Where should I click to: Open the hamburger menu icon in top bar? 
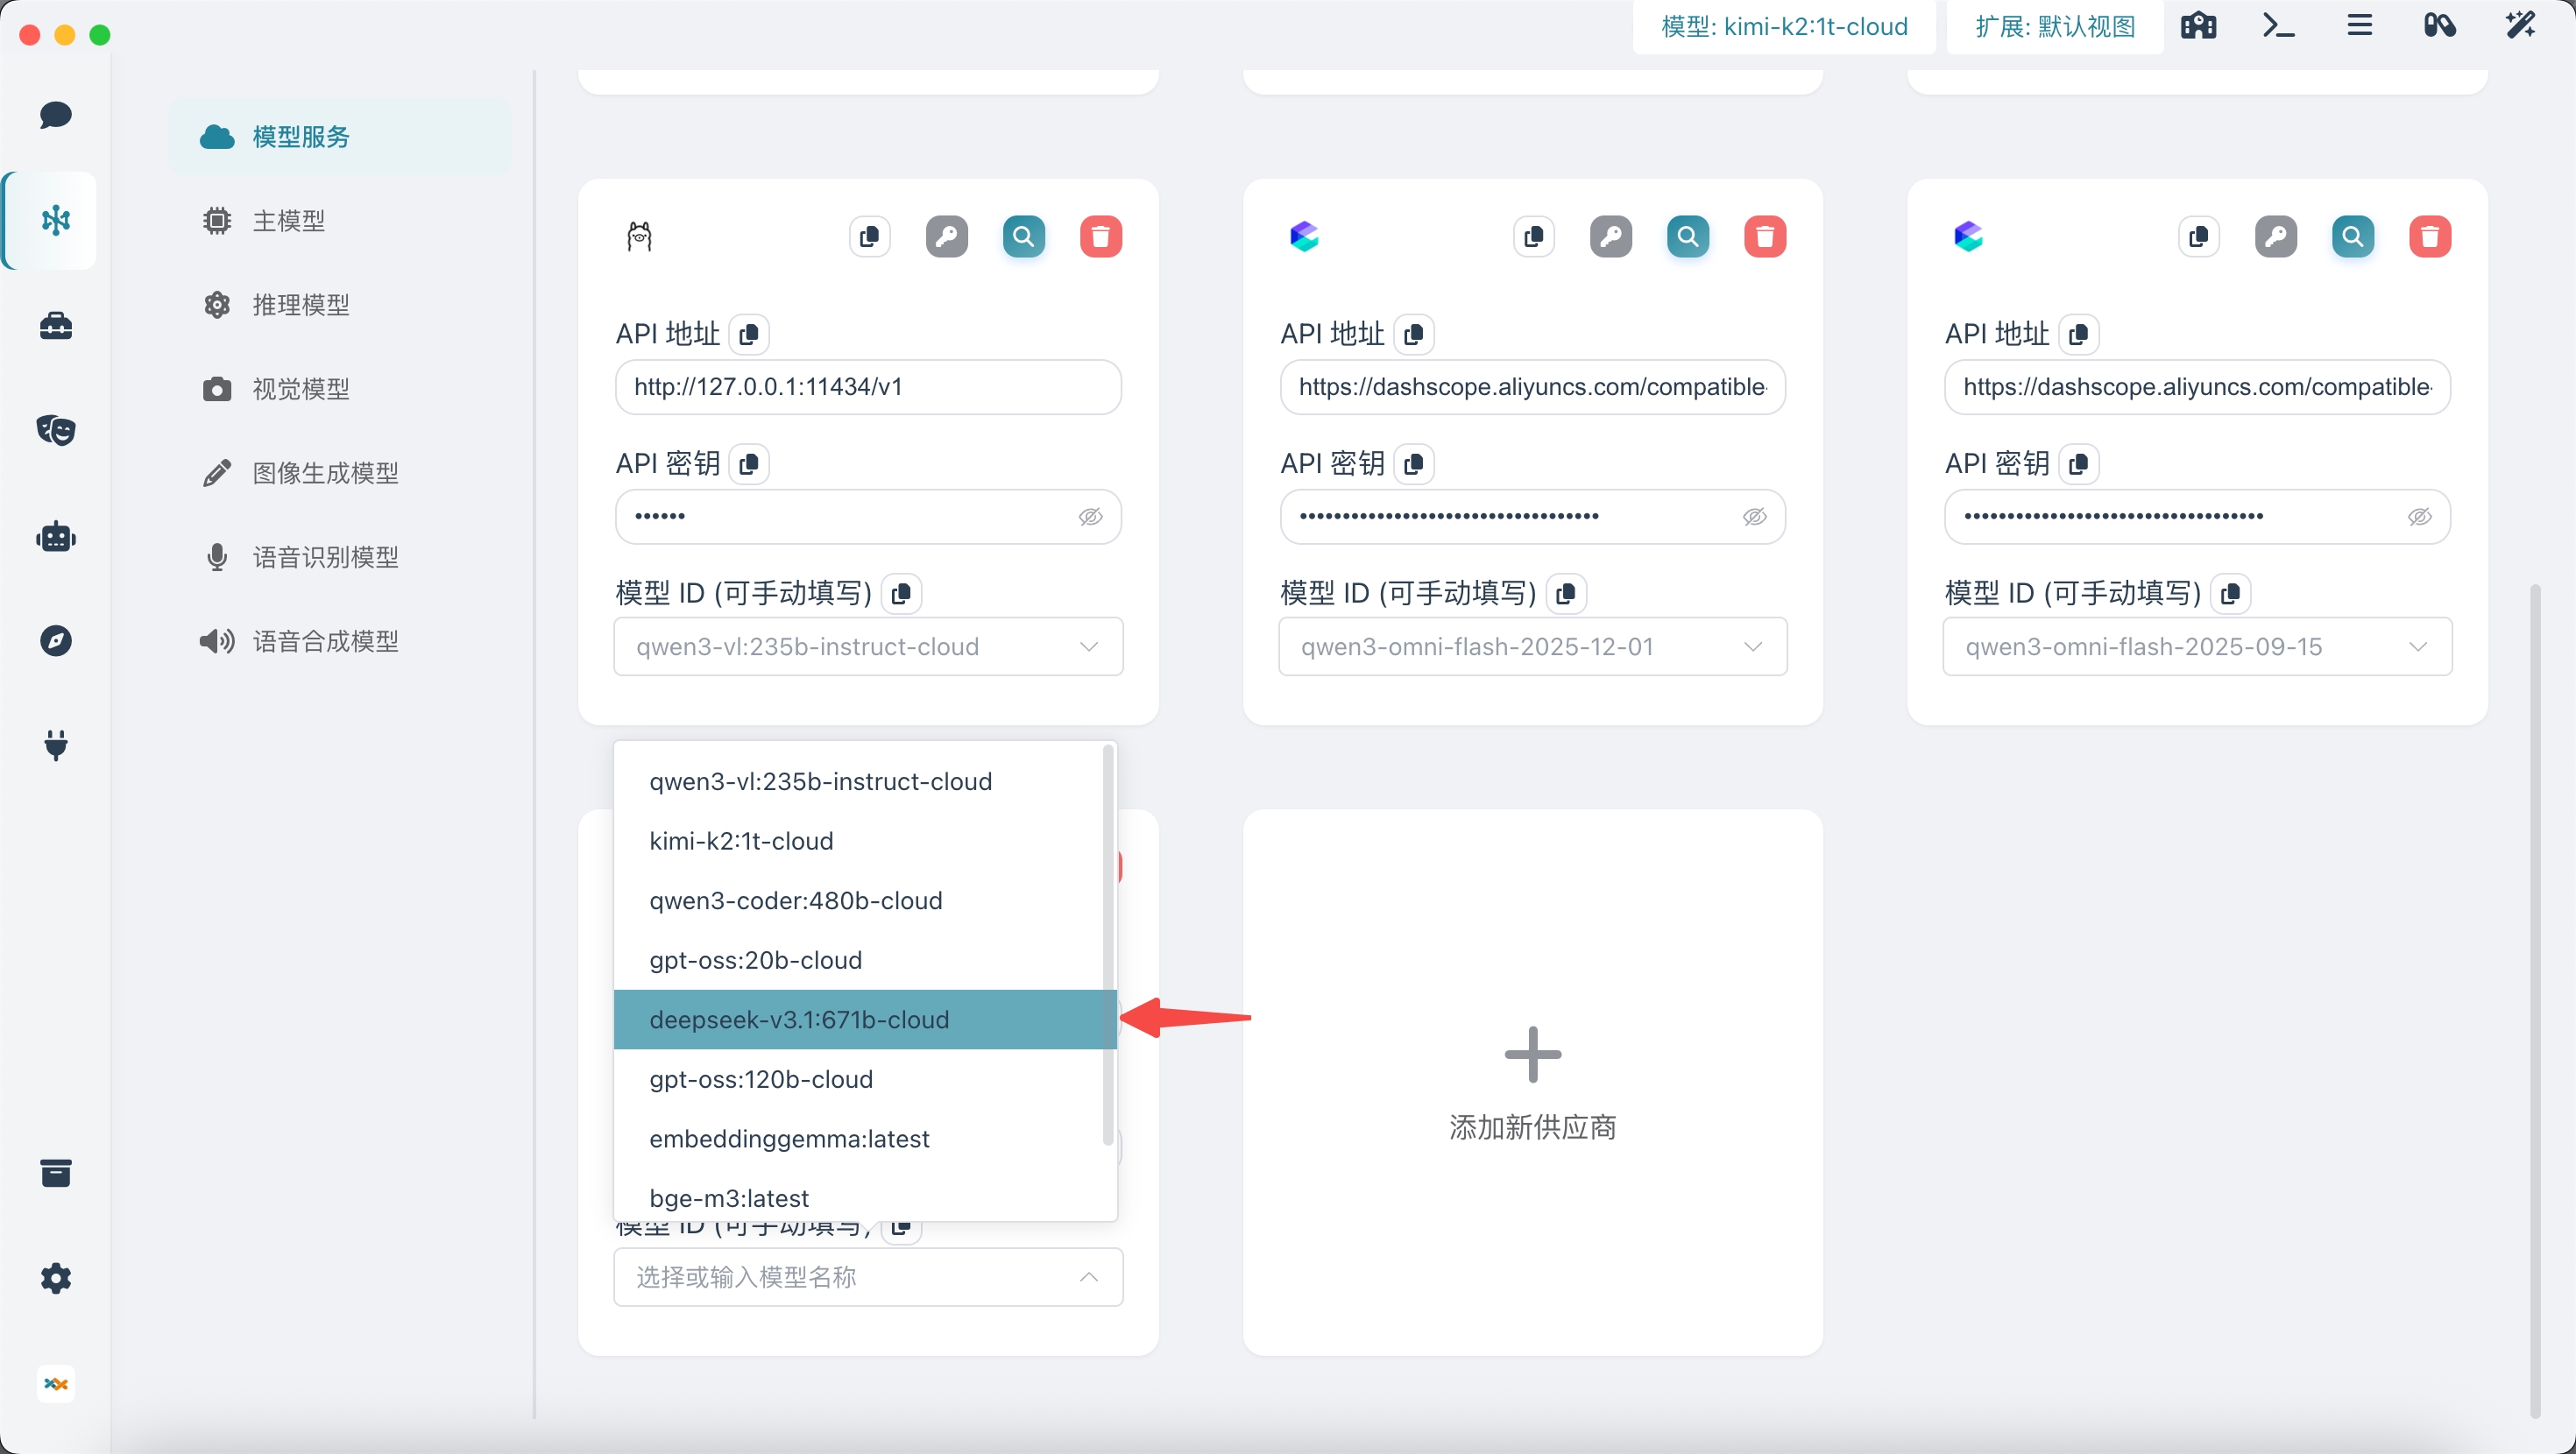pyautogui.click(x=2360, y=26)
